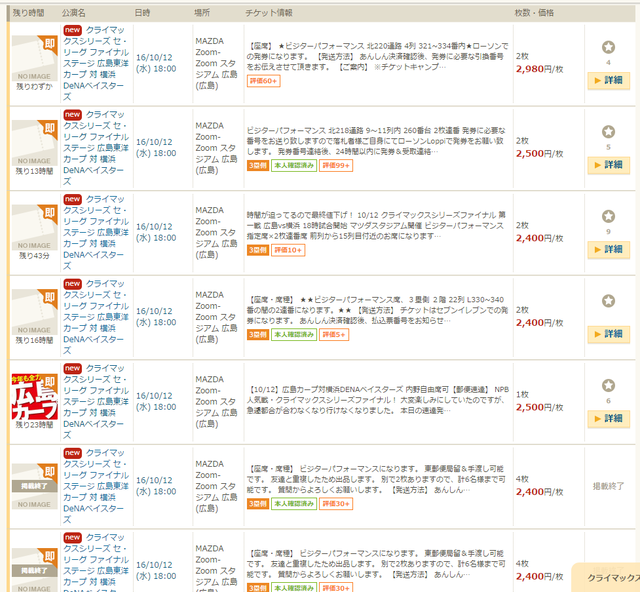This screenshot has height=592, width=640.
Task: Click the NO IMAGE thumbnail labeled 残り43分
Action: pos(34,227)
